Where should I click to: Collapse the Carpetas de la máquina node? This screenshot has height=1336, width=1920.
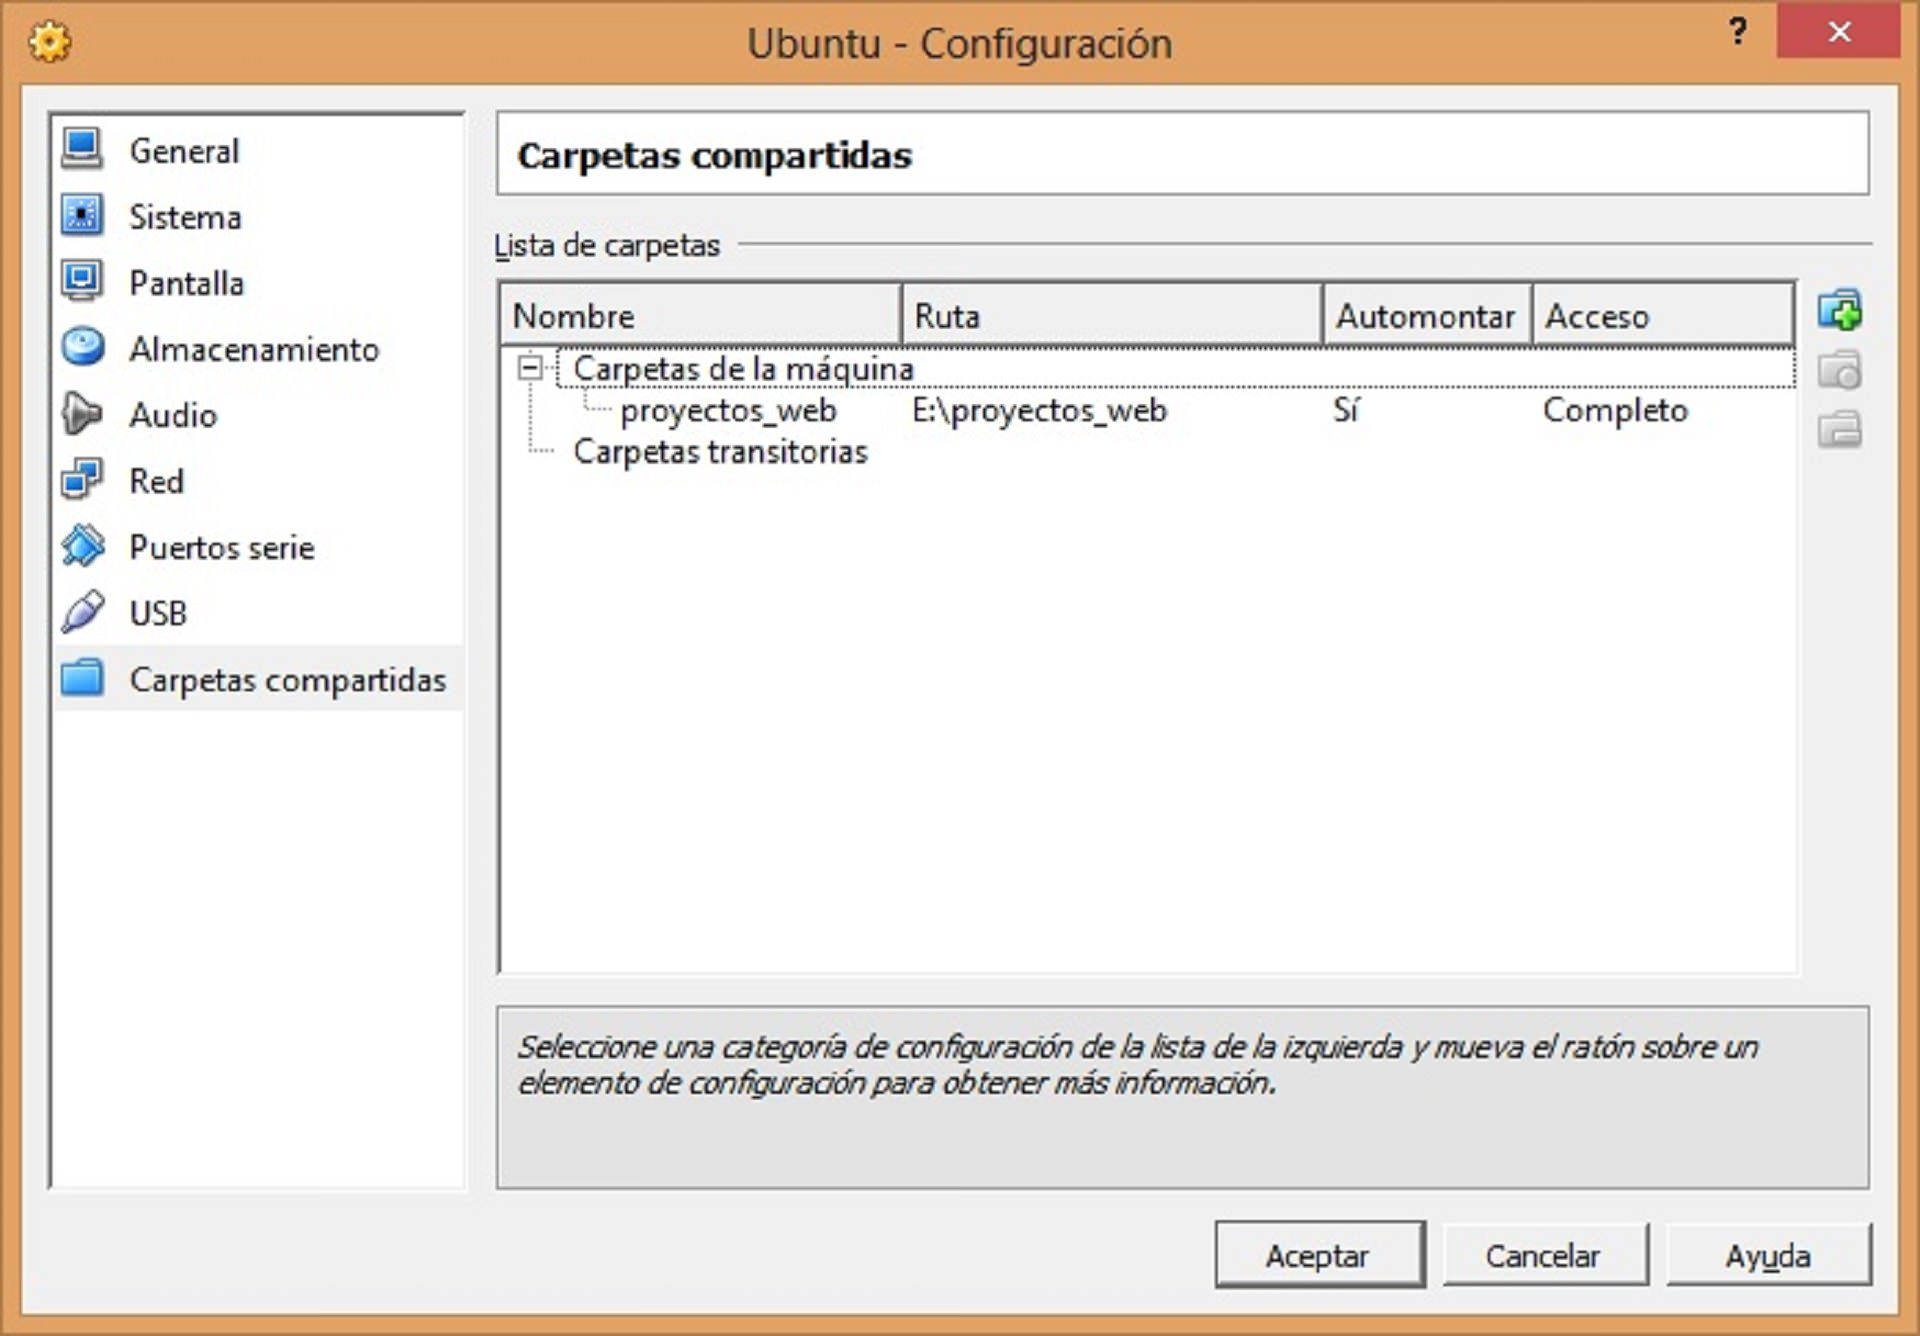click(x=530, y=368)
